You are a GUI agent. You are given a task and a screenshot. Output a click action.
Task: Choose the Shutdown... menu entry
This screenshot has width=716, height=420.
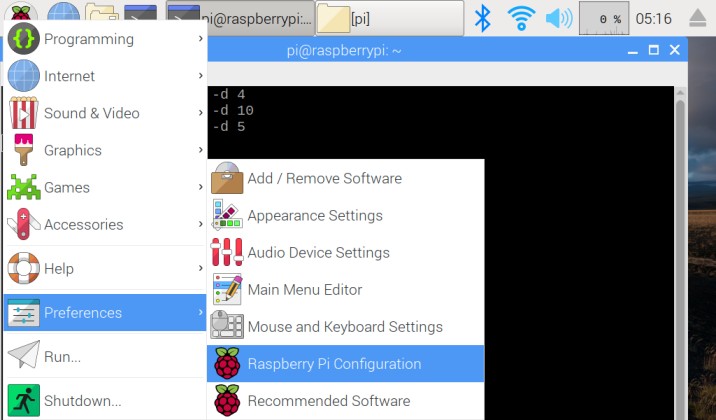pyautogui.click(x=105, y=400)
